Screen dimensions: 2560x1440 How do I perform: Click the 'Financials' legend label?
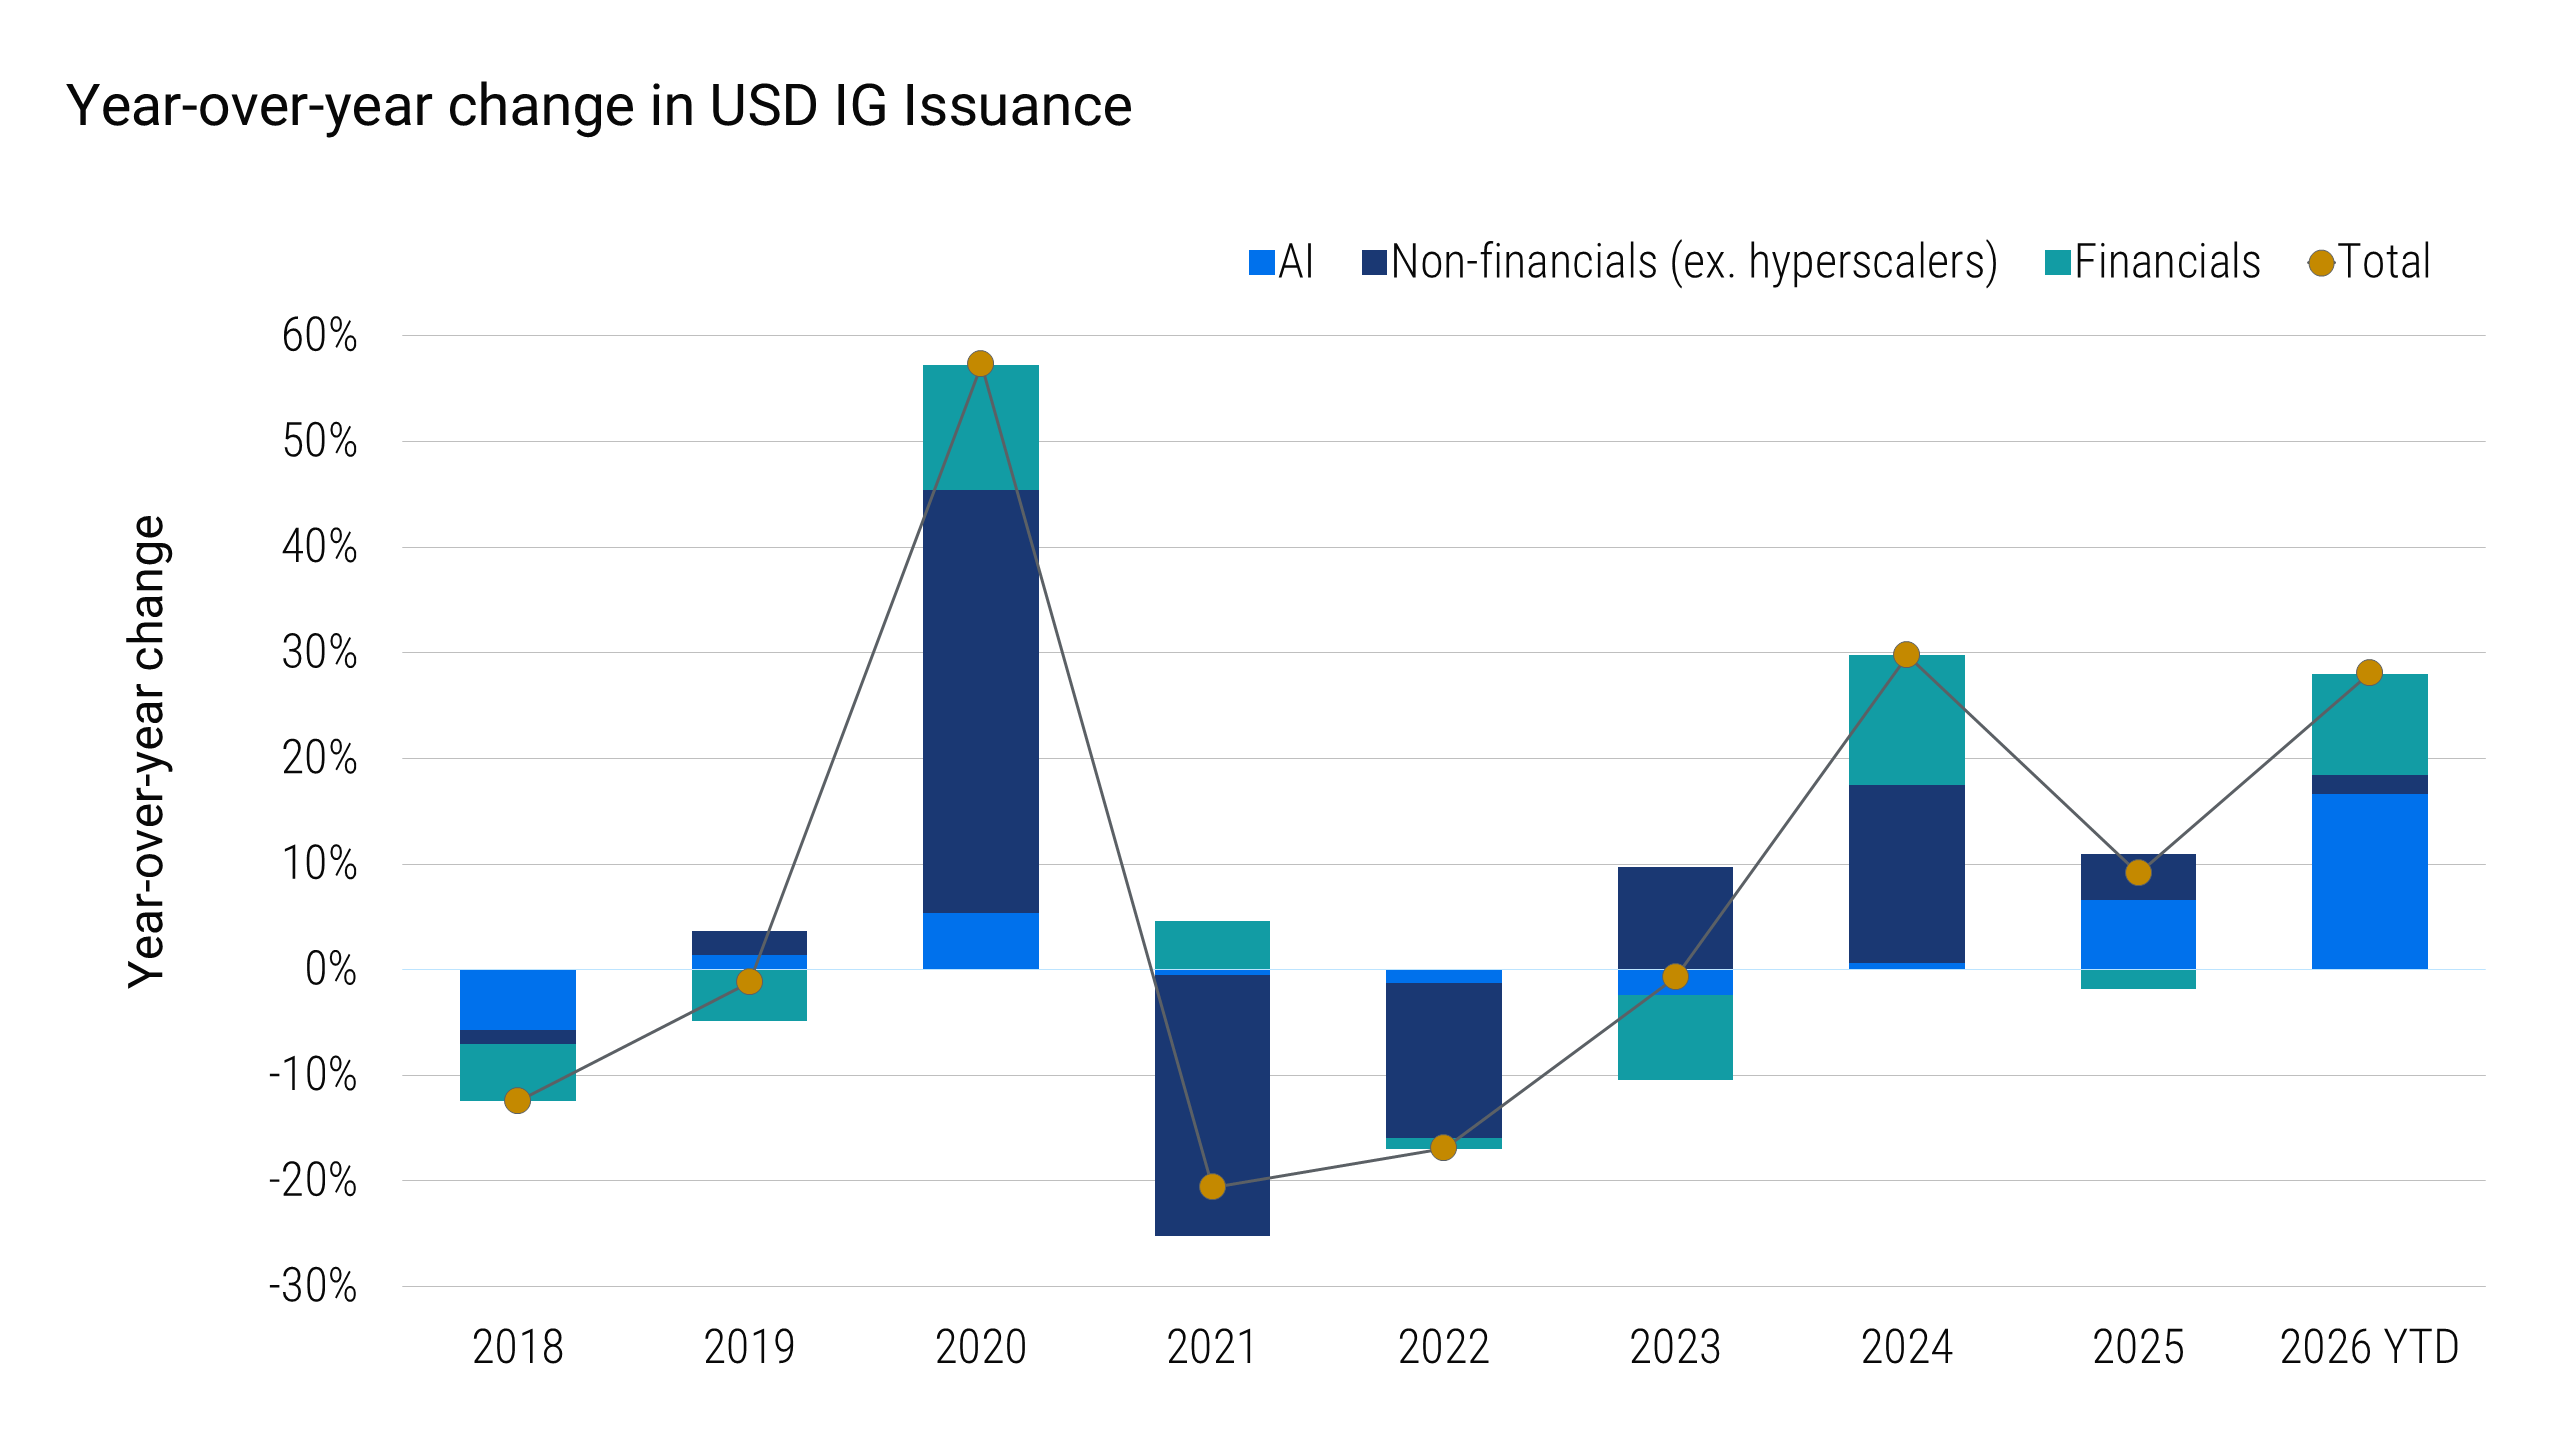[x=2168, y=262]
